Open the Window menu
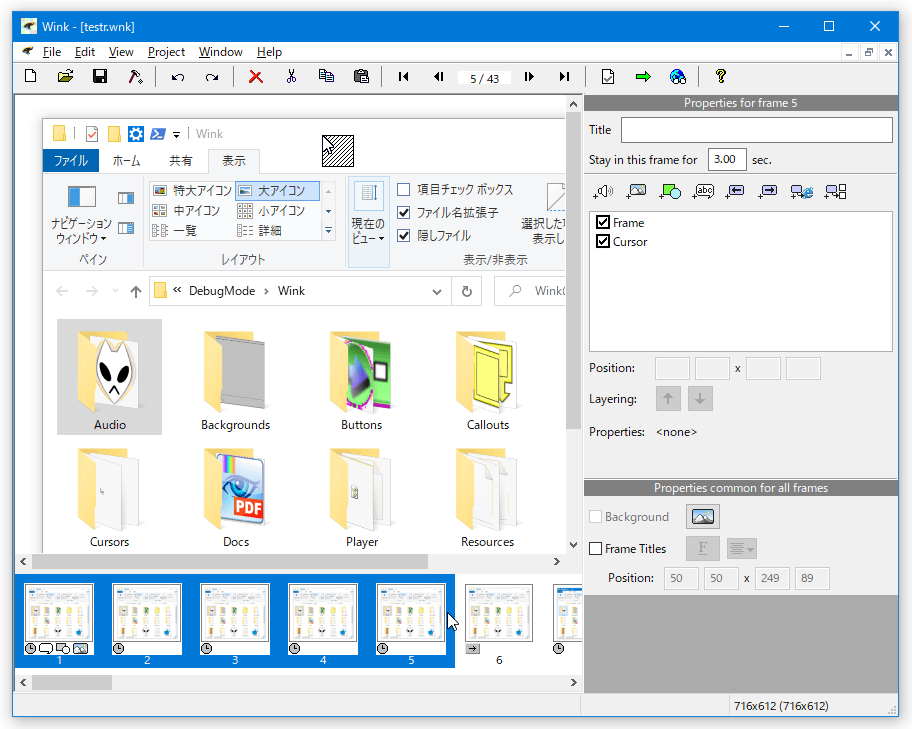Image resolution: width=912 pixels, height=729 pixels. coord(220,52)
